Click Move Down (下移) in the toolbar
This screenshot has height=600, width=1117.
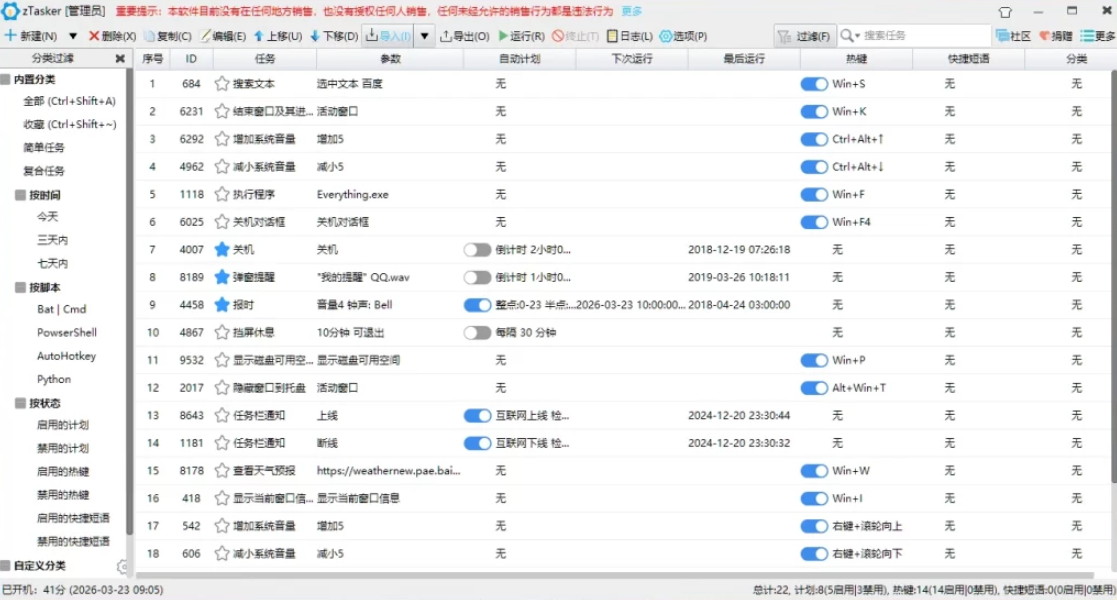pos(333,36)
